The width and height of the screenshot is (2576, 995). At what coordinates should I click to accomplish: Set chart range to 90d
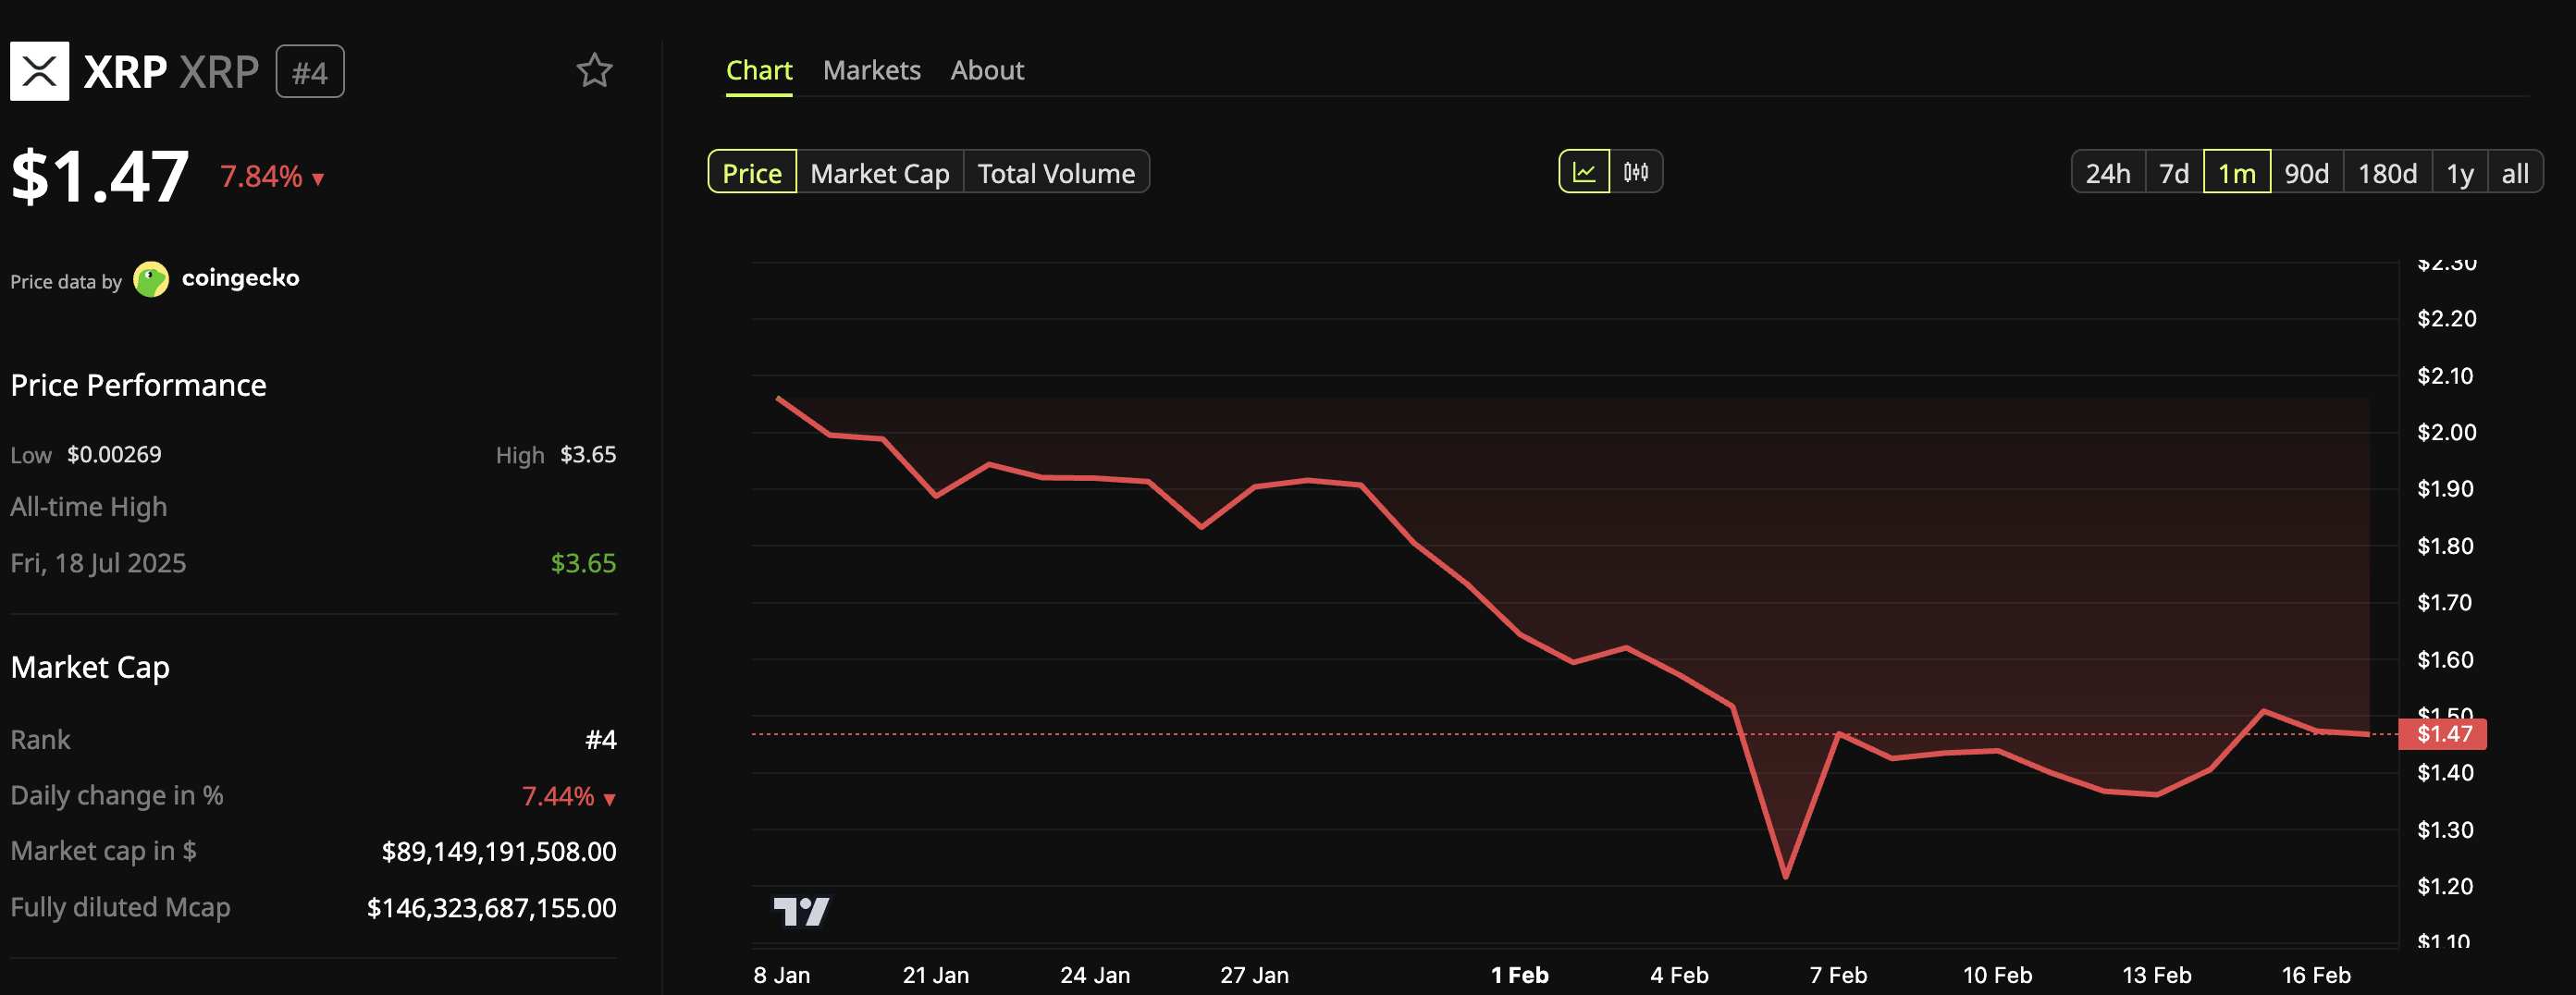click(x=2306, y=173)
